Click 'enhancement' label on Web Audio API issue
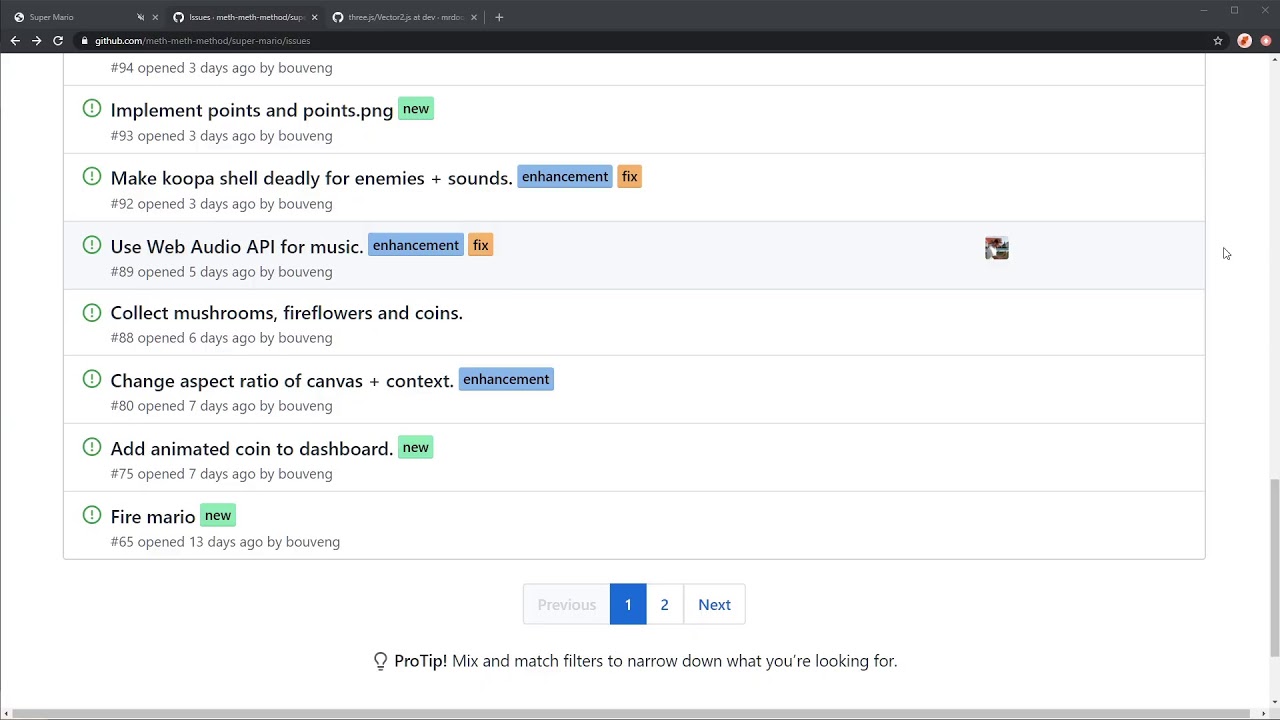1280x720 pixels. tap(416, 245)
